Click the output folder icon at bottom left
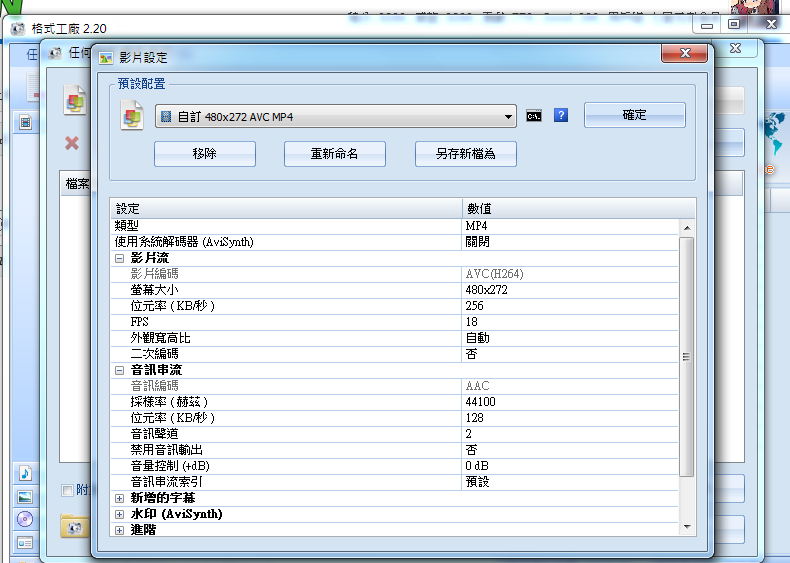This screenshot has height=563, width=790. [72, 525]
